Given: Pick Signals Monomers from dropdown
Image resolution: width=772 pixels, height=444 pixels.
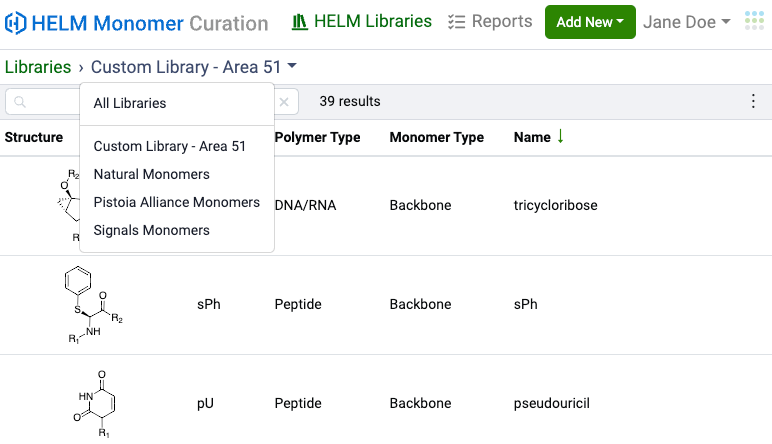Looking at the screenshot, I should (x=152, y=230).
